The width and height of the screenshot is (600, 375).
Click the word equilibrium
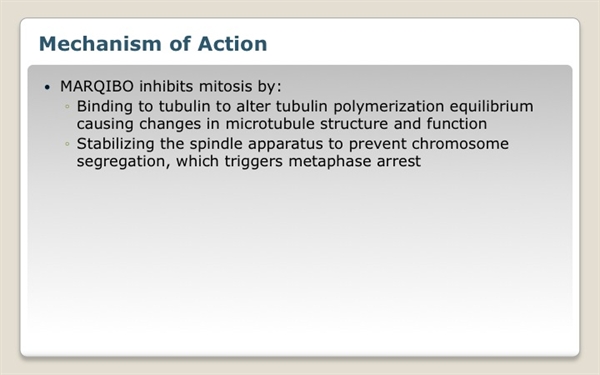491,107
